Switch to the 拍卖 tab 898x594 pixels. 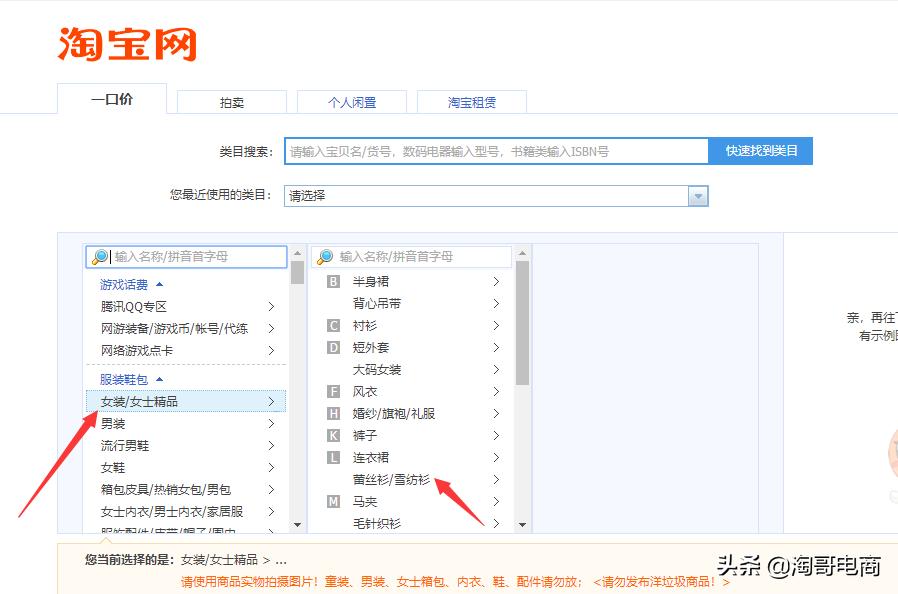[x=231, y=101]
